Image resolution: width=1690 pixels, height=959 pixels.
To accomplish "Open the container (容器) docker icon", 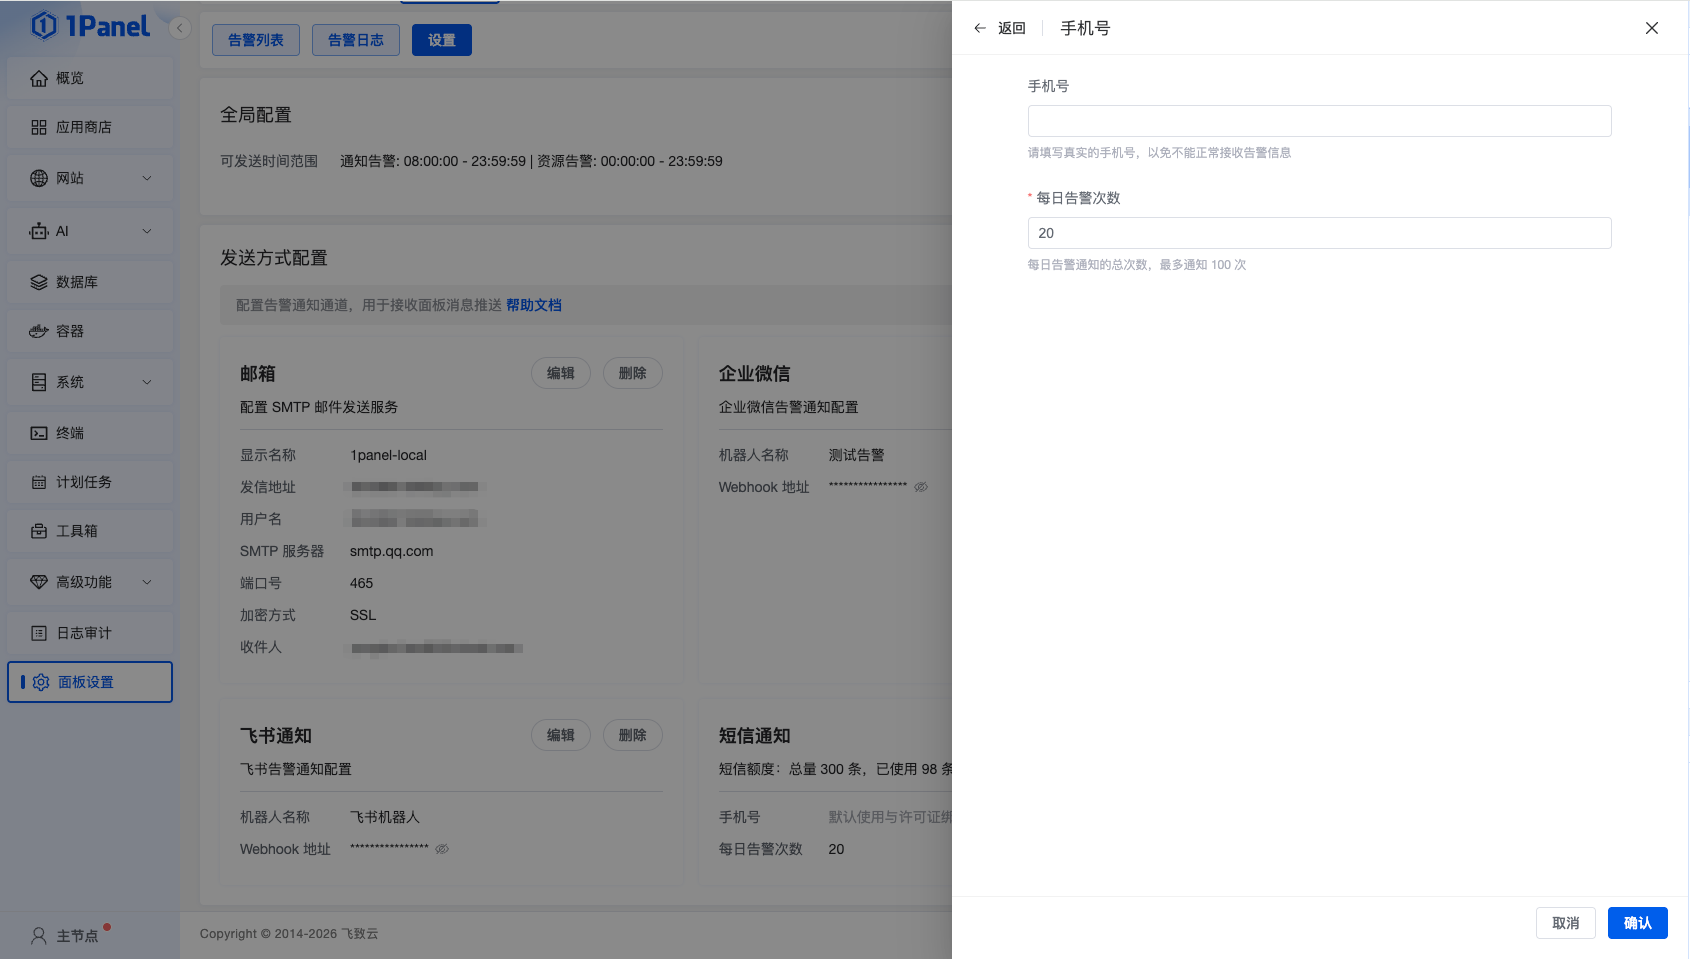I will click(39, 331).
